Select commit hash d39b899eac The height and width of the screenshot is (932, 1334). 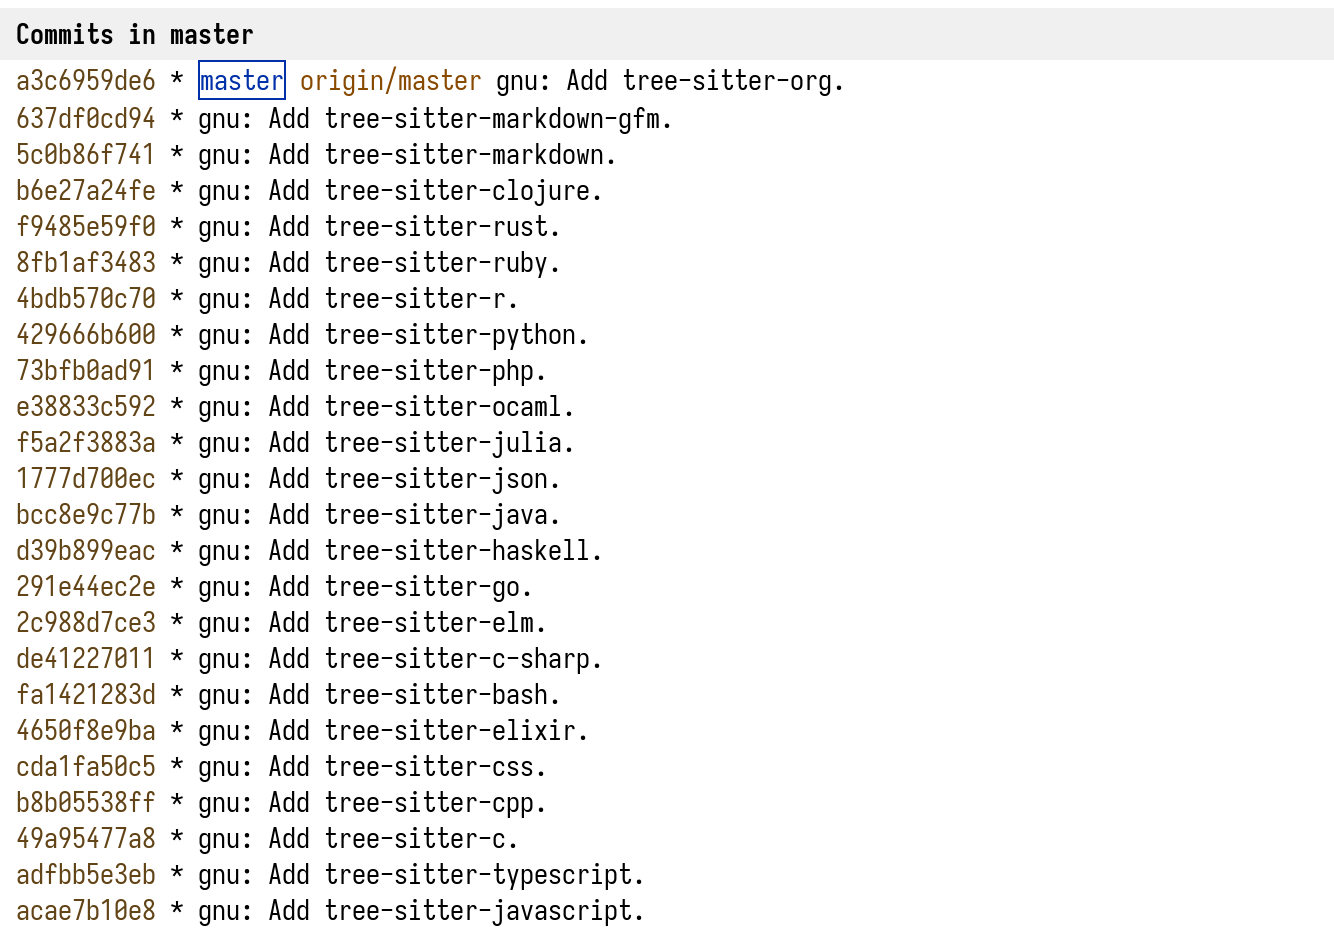(x=86, y=551)
